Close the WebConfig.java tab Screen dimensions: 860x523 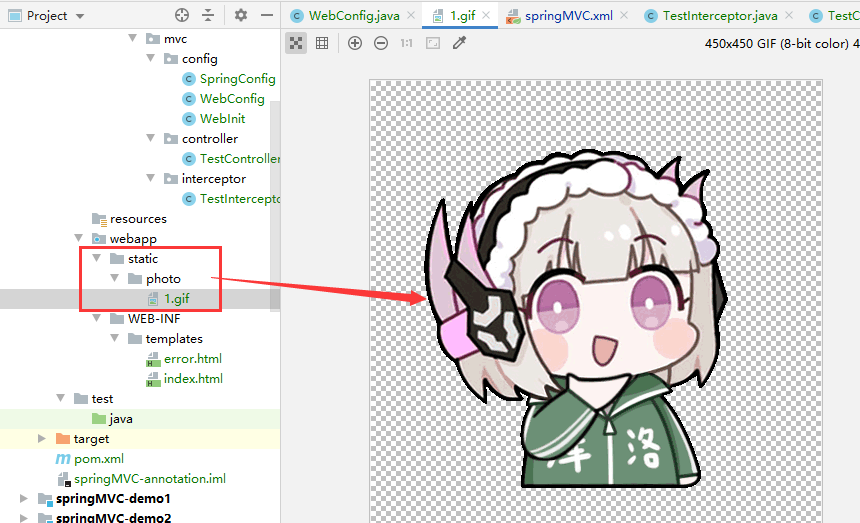point(411,15)
